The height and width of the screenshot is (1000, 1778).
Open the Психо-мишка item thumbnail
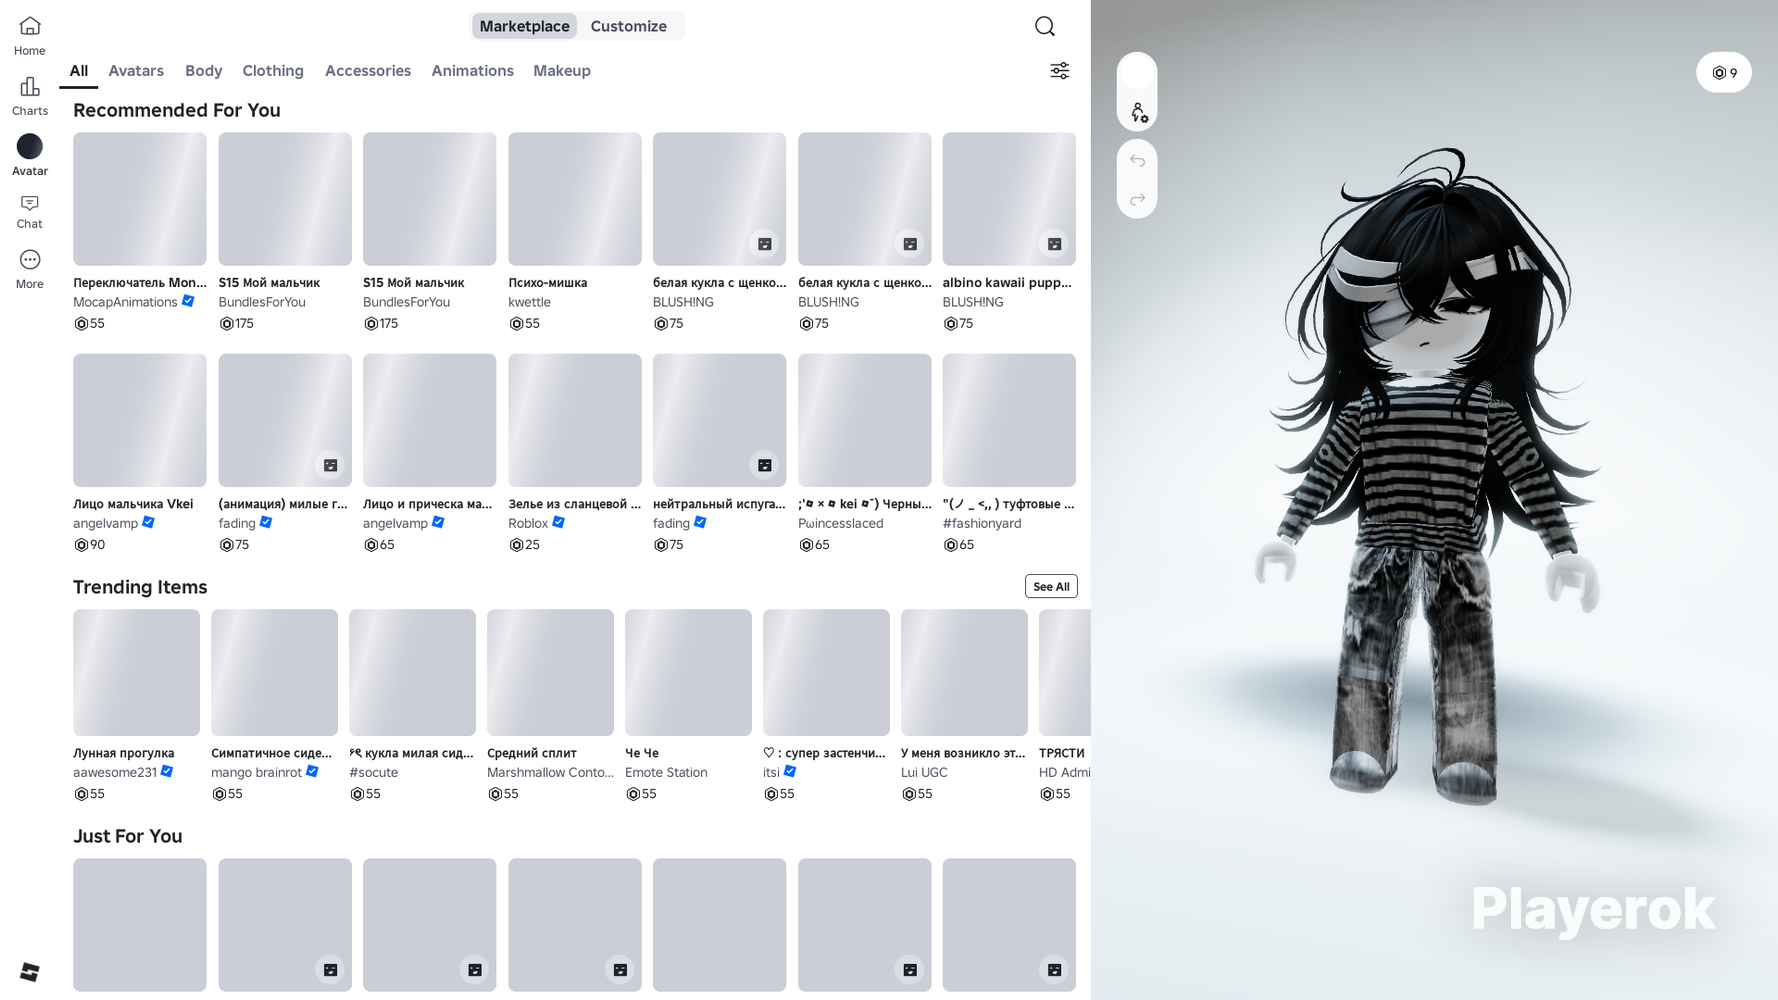575,199
